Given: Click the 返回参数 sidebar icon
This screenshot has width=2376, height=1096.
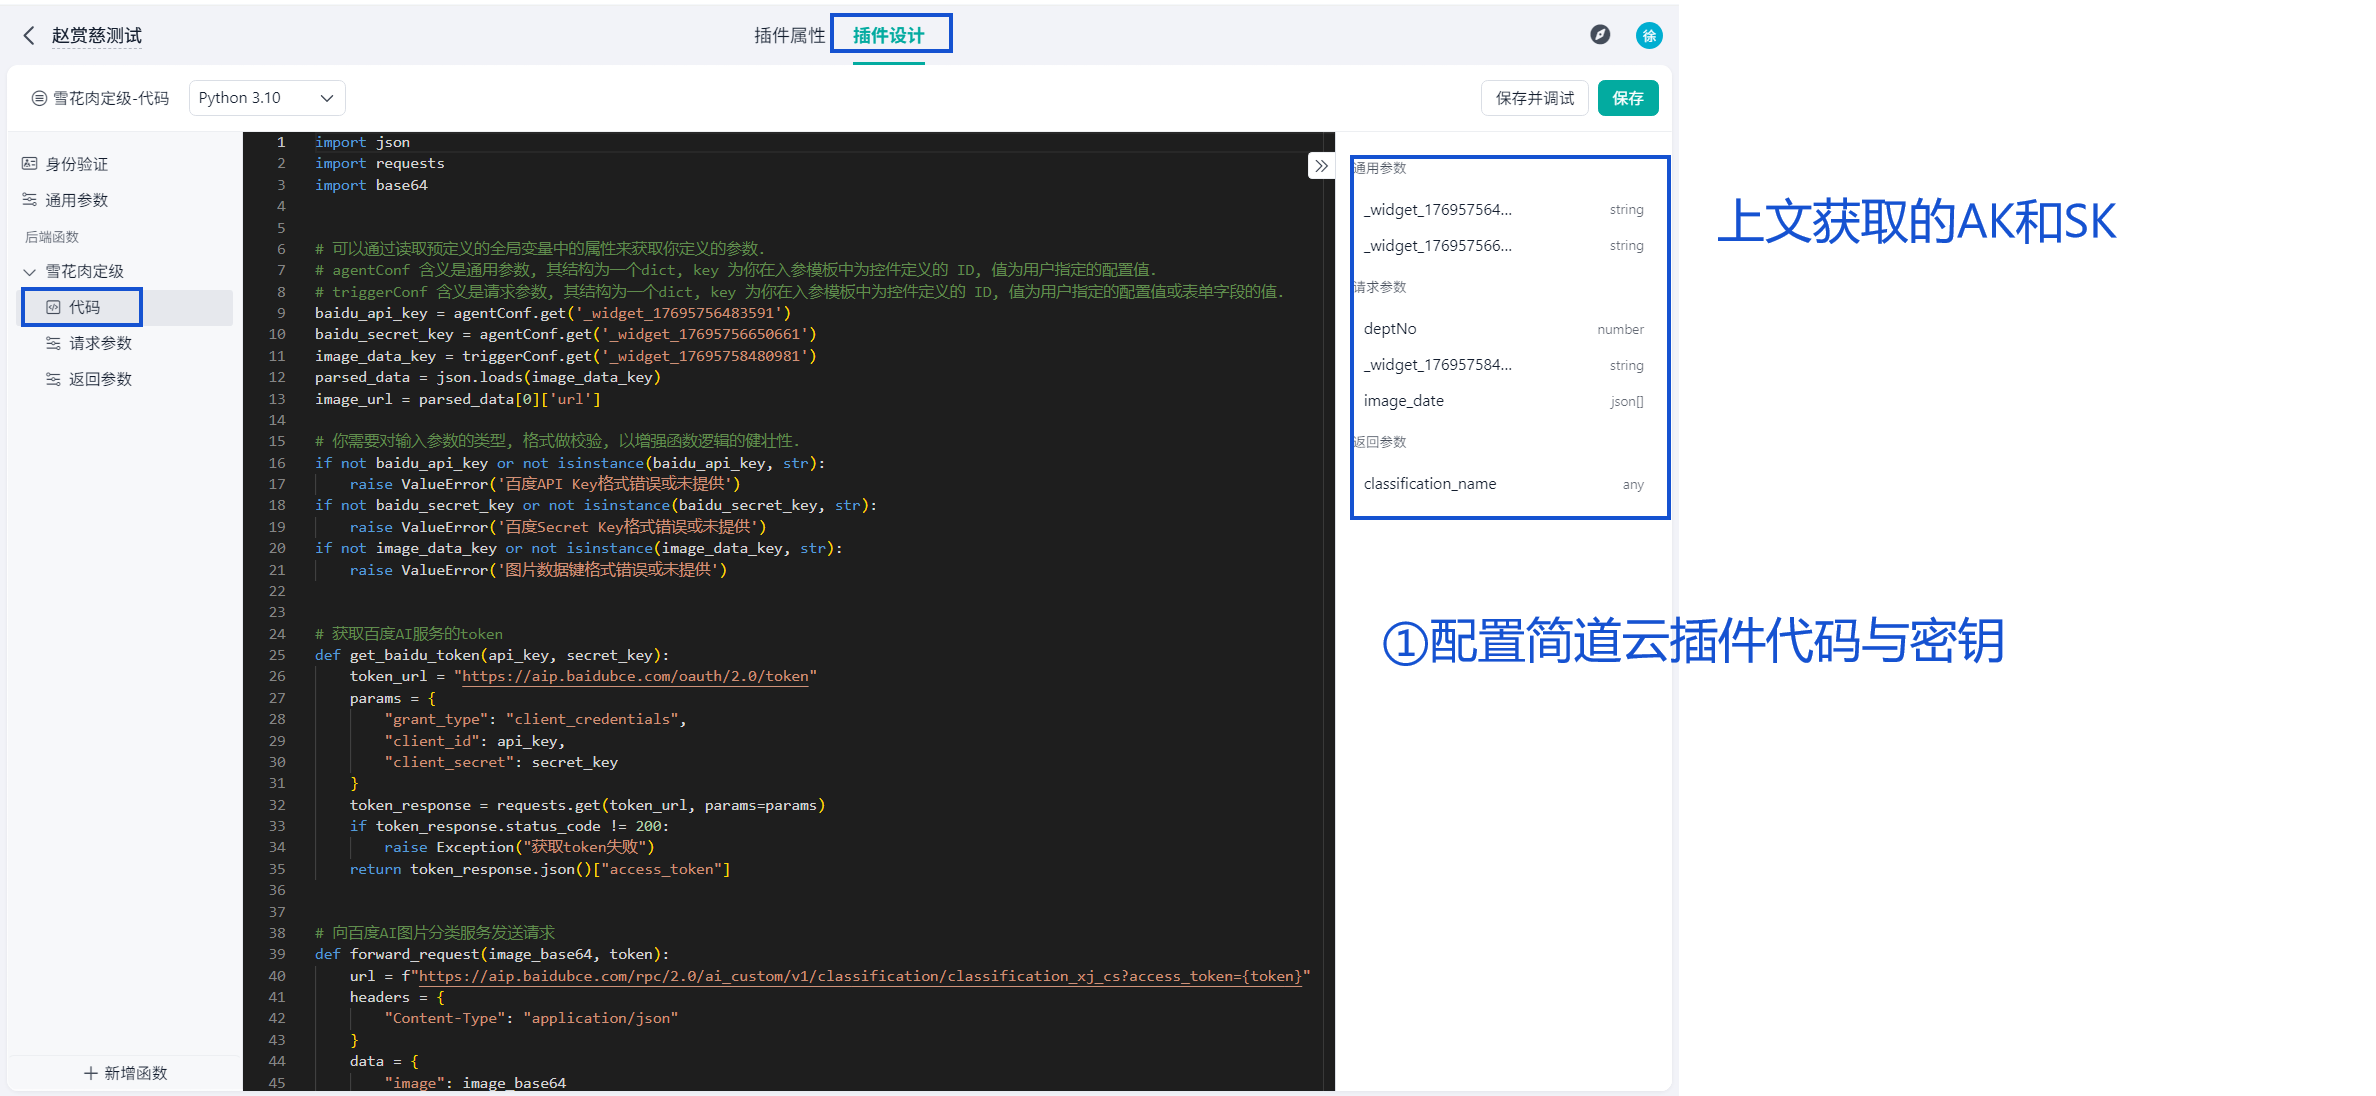Looking at the screenshot, I should pos(54,379).
